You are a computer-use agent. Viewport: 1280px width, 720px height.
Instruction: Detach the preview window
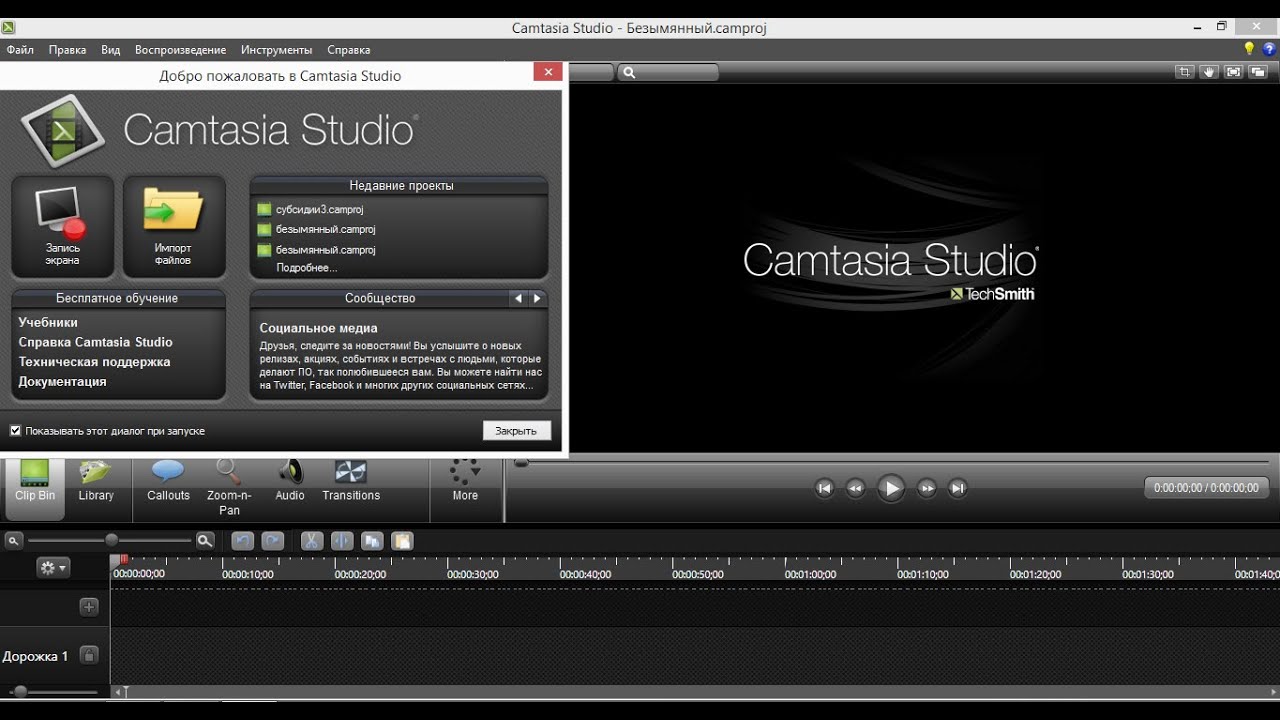pos(1258,72)
